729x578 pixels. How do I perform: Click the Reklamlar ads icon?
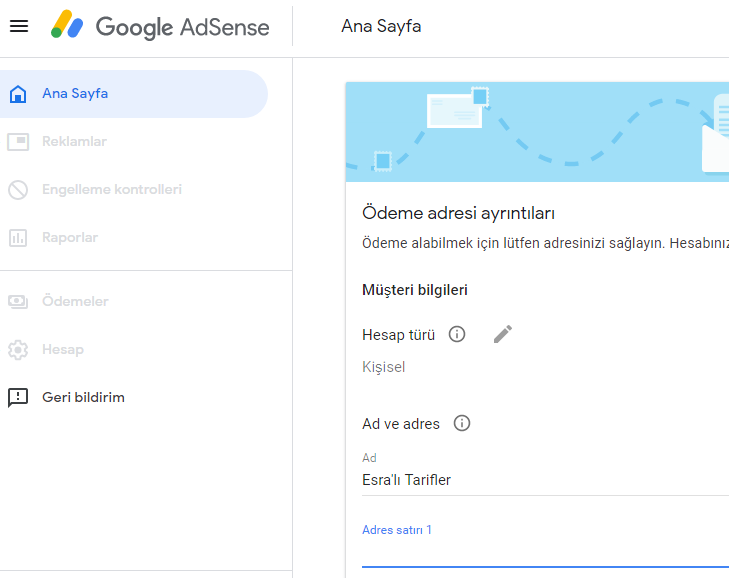pyautogui.click(x=18, y=142)
